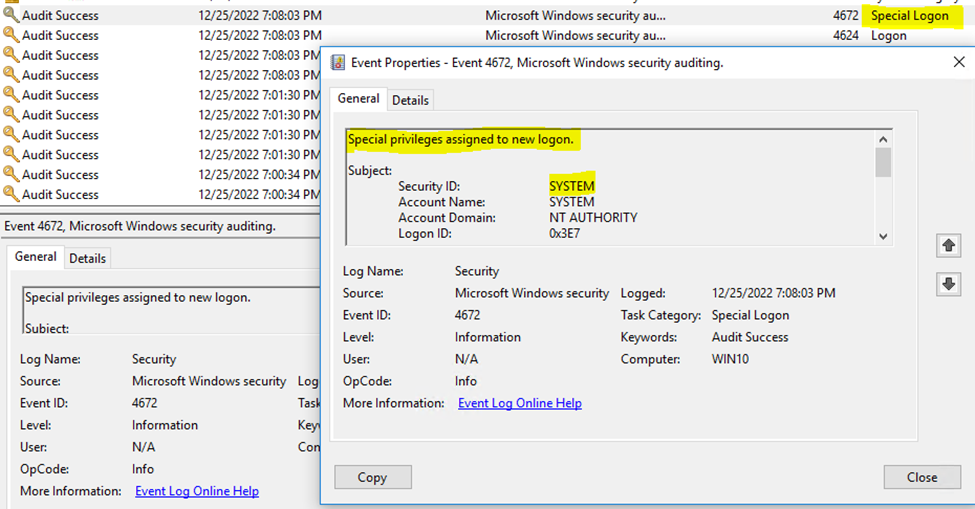Click 'Special privileges assigned to new logon.' in preview pane
The height and width of the screenshot is (509, 975).
[138, 297]
